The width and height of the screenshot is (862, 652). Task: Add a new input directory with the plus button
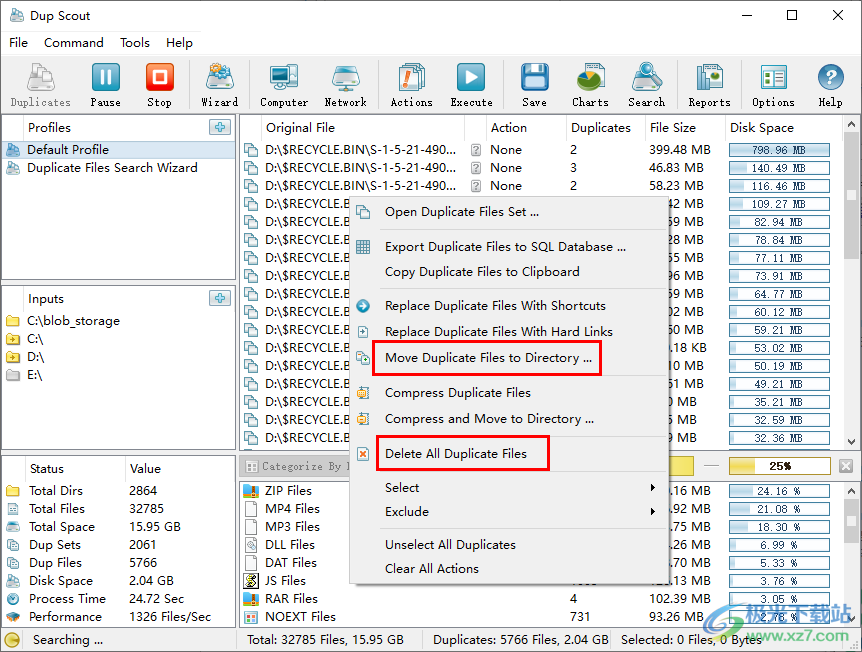click(220, 298)
